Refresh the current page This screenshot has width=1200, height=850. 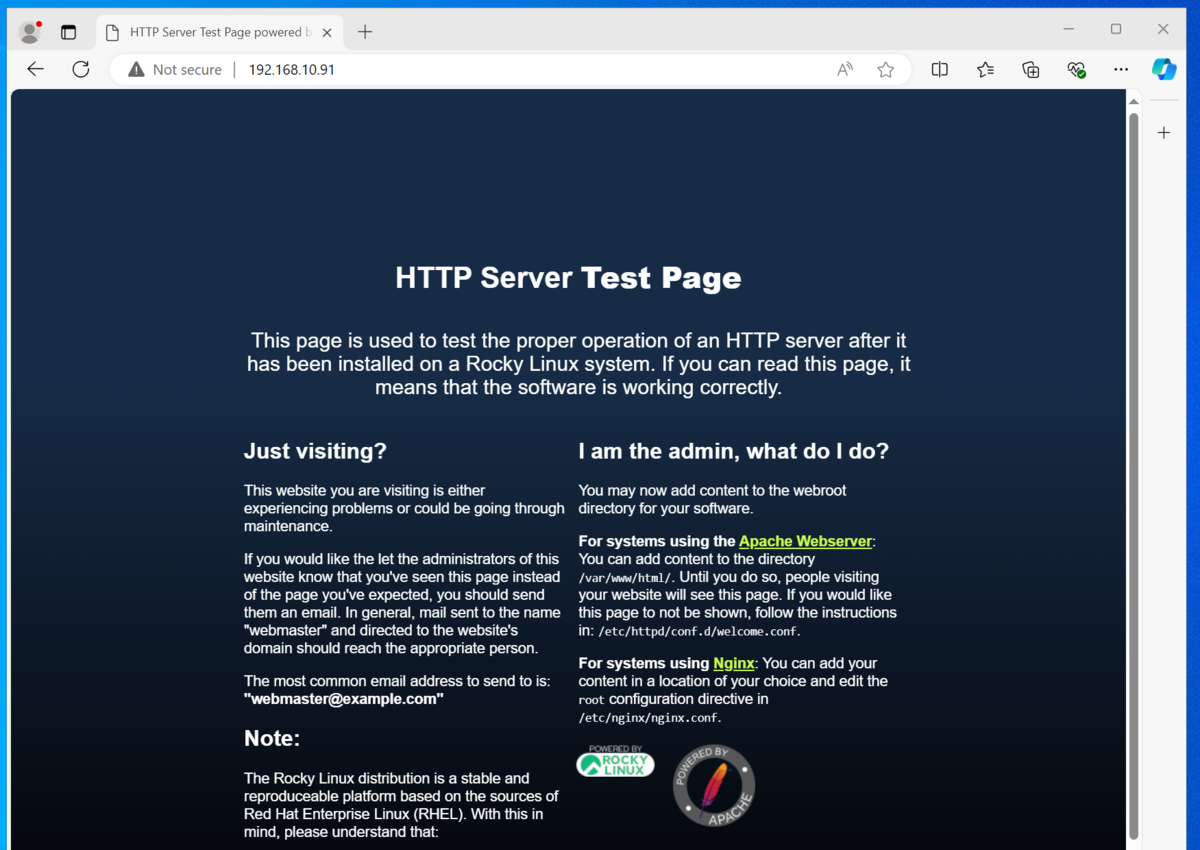[x=81, y=69]
